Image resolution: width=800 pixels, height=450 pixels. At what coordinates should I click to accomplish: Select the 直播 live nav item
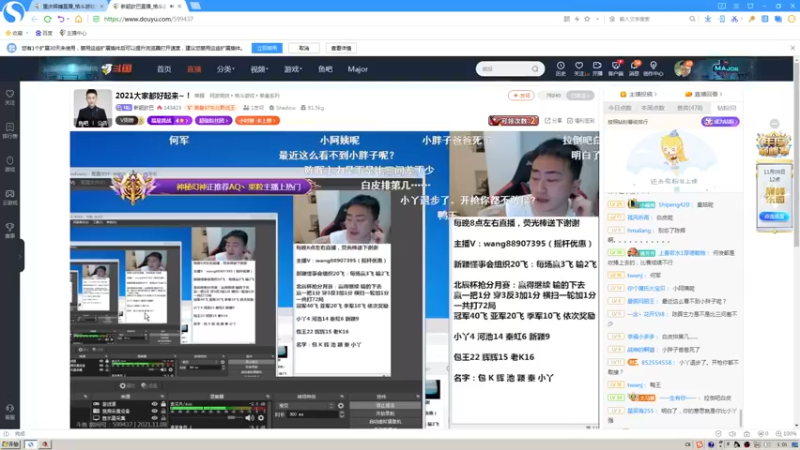(194, 69)
